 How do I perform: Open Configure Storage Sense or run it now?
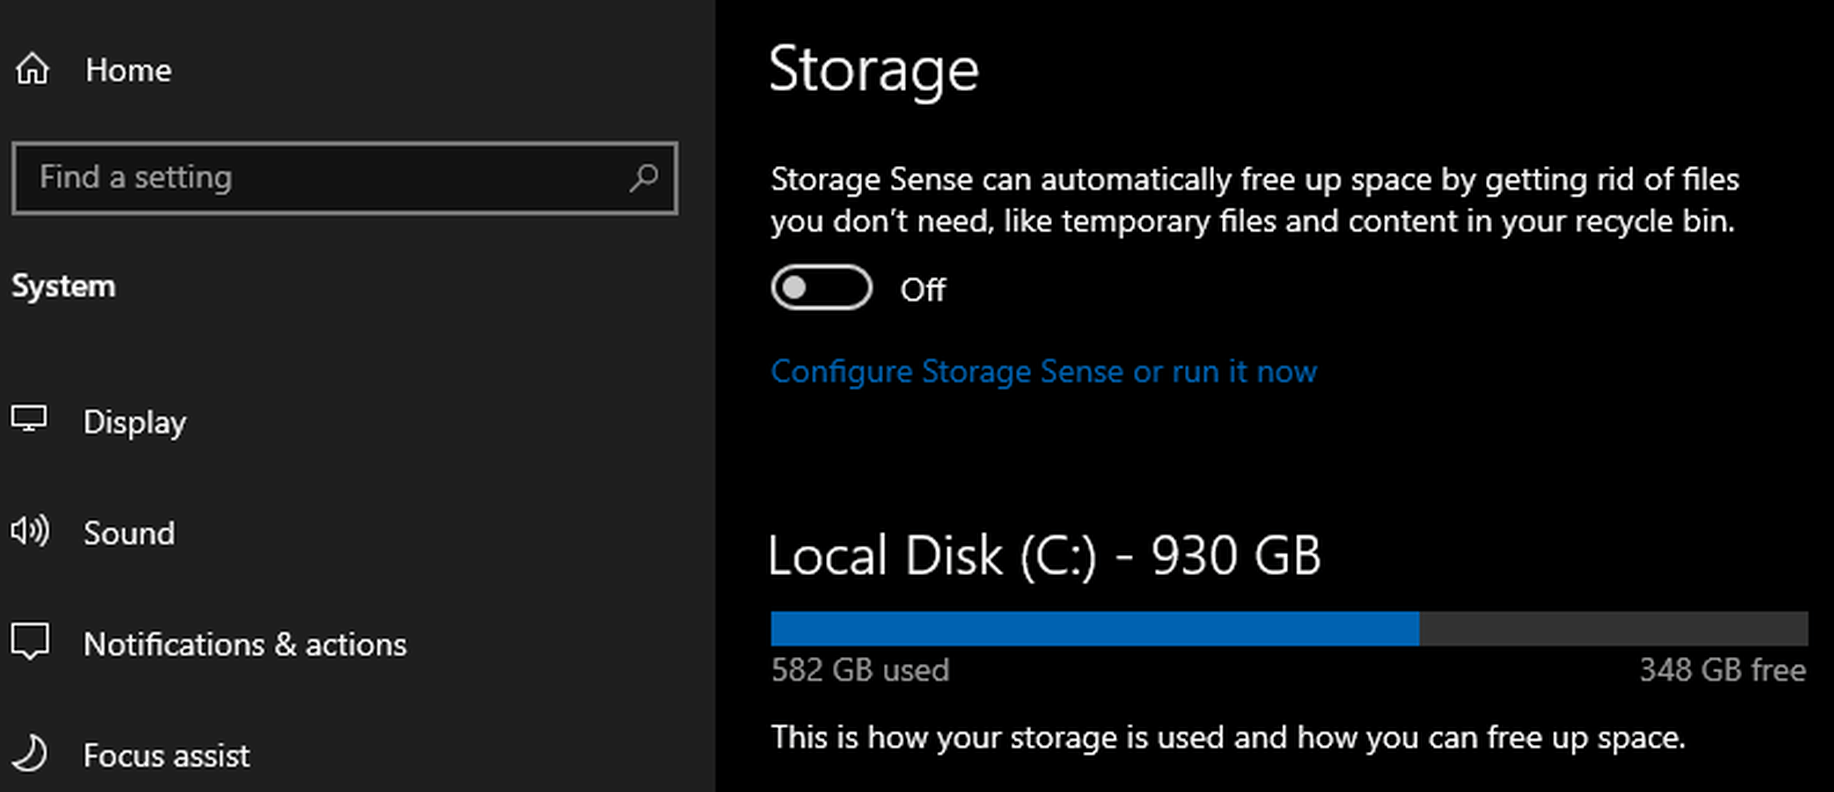click(1044, 372)
